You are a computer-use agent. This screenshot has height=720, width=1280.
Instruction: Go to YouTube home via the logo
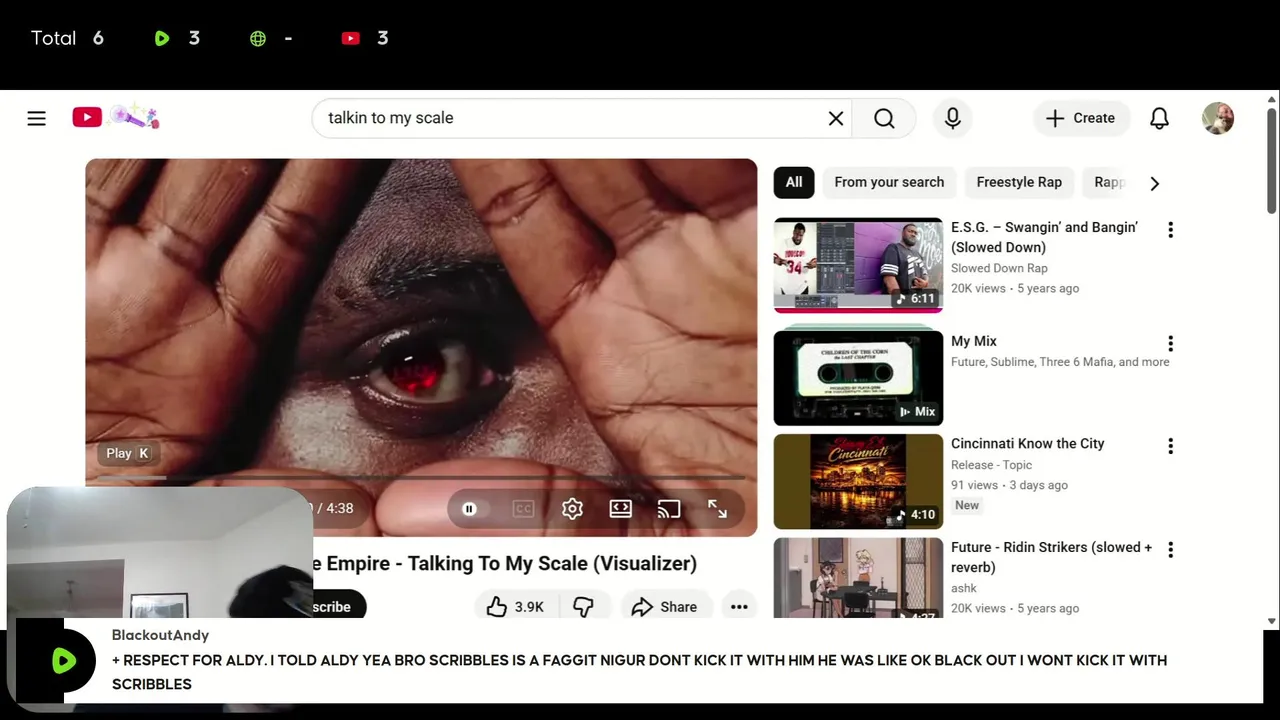(116, 117)
